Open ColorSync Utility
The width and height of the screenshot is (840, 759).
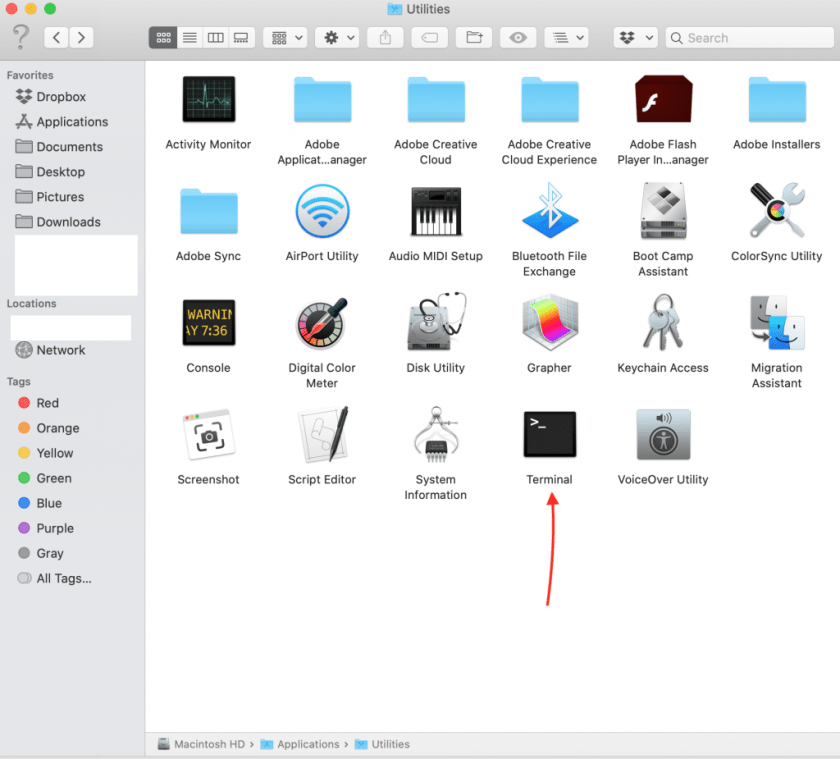click(777, 211)
